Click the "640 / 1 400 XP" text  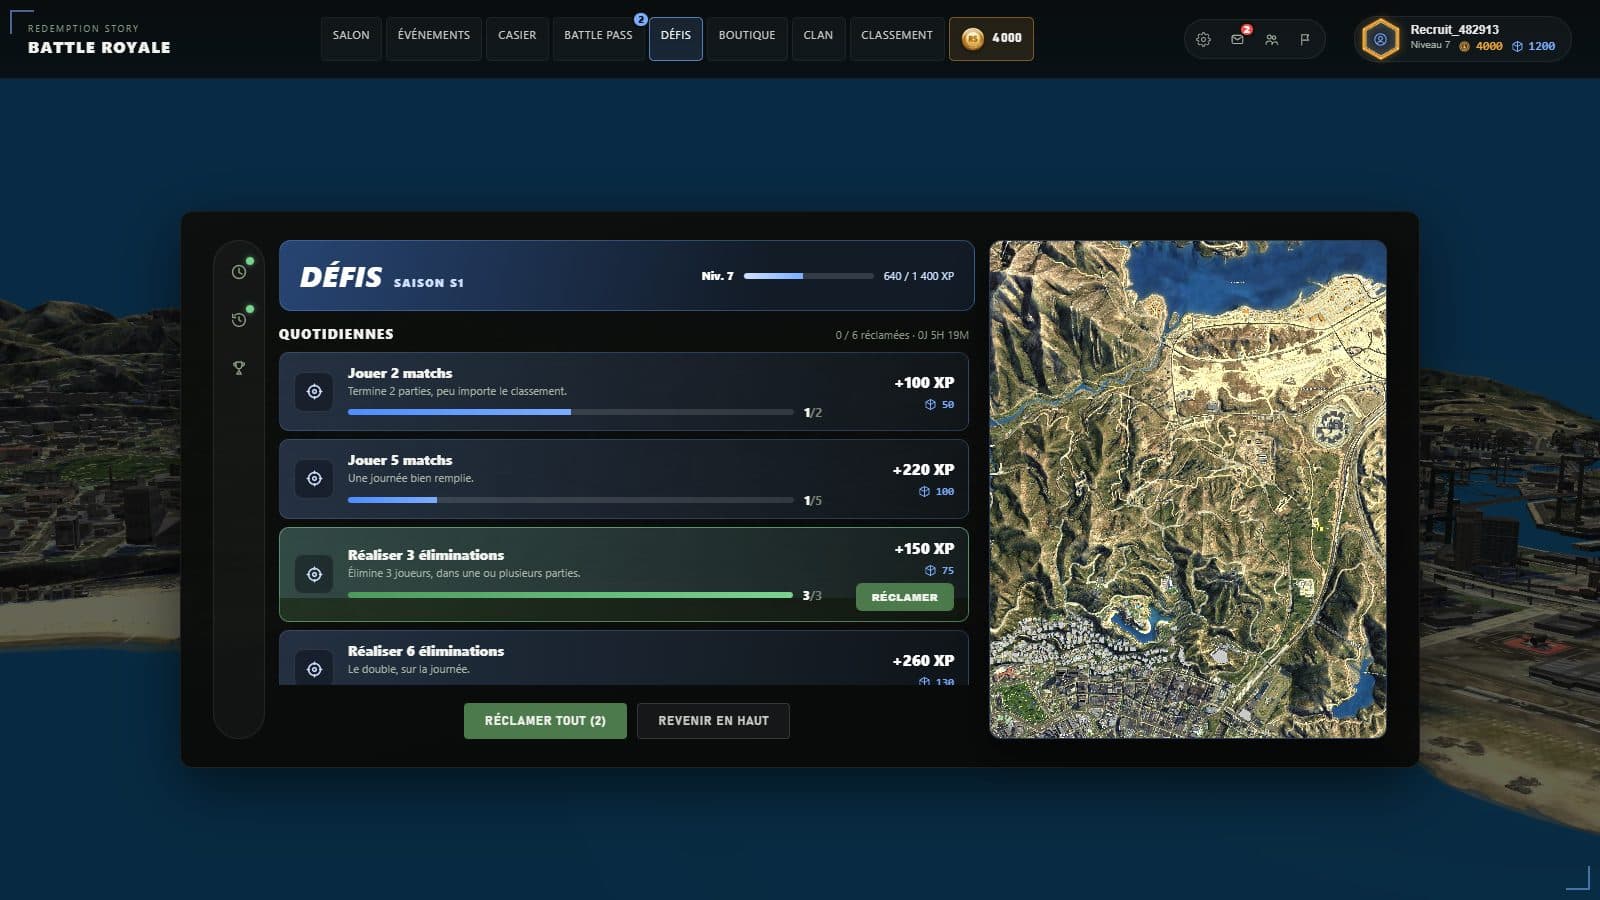click(x=919, y=276)
